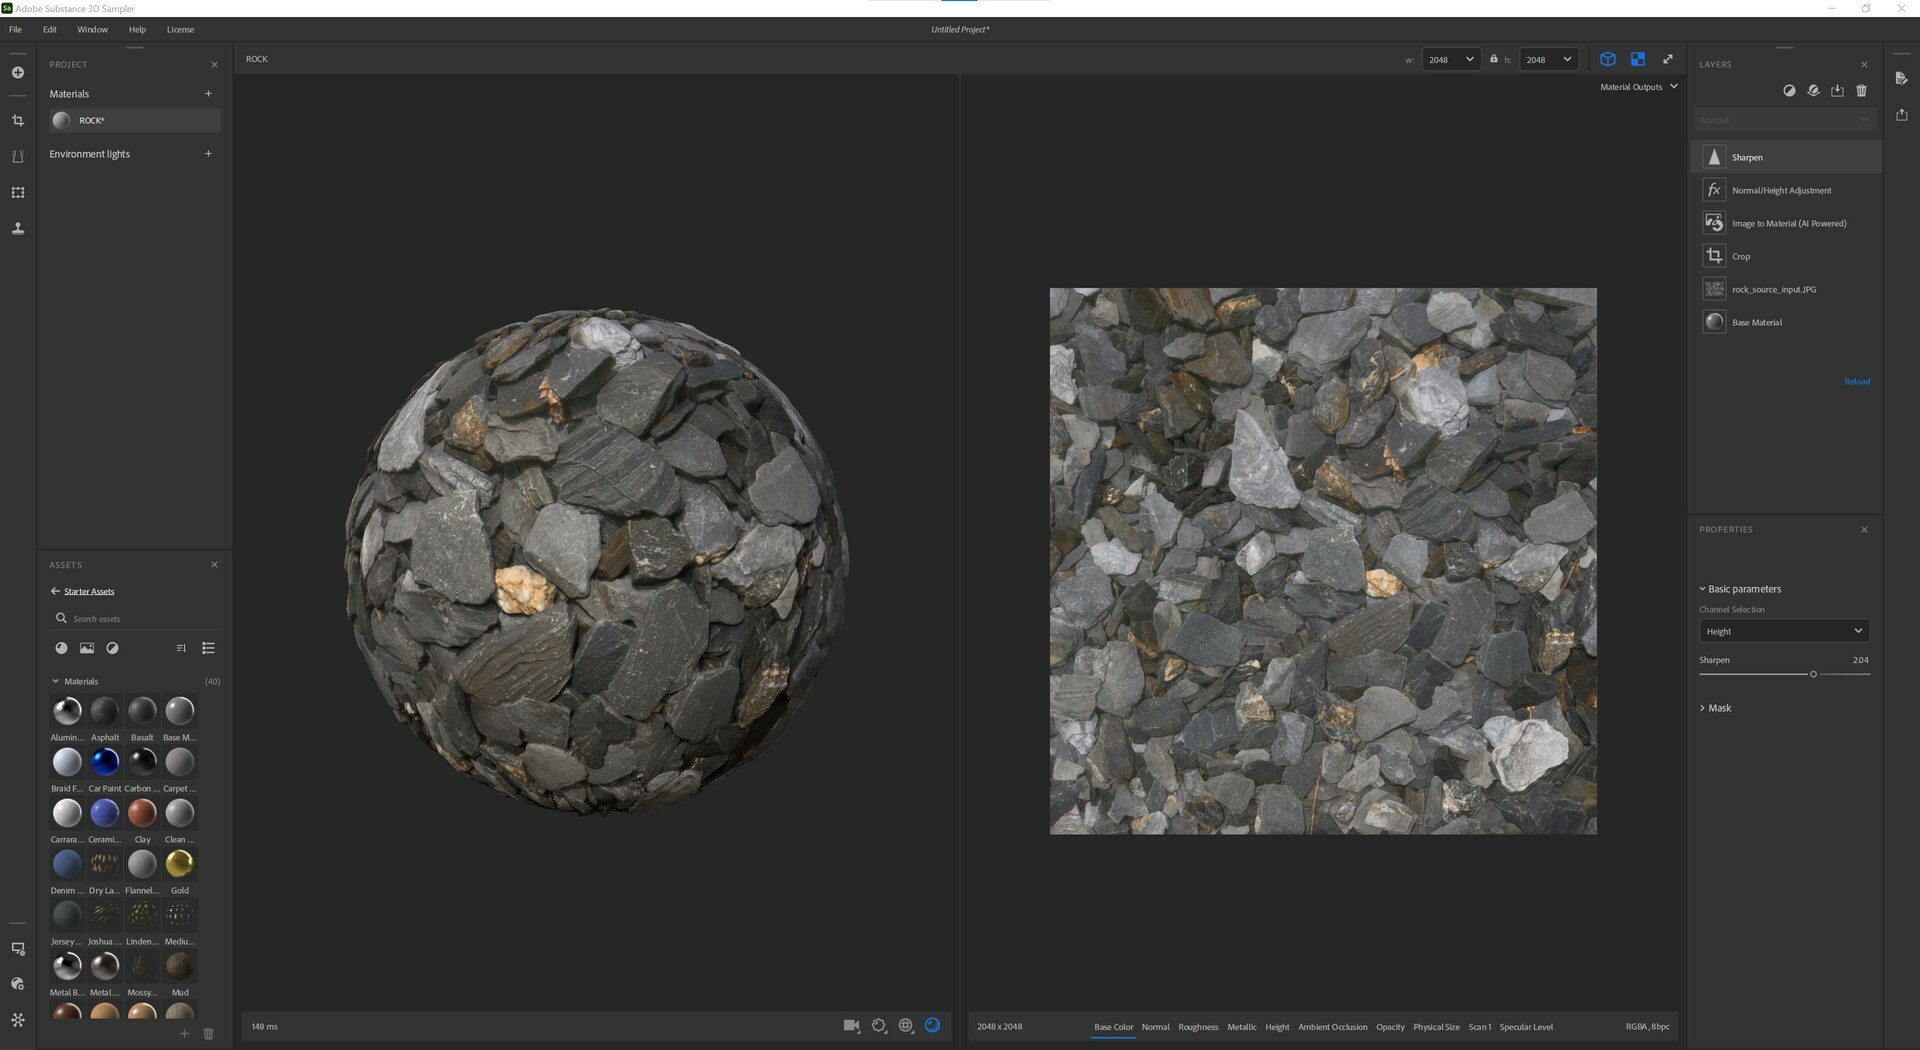Select the Gold material thumbnail
This screenshot has width=1920, height=1050.
pyautogui.click(x=179, y=863)
